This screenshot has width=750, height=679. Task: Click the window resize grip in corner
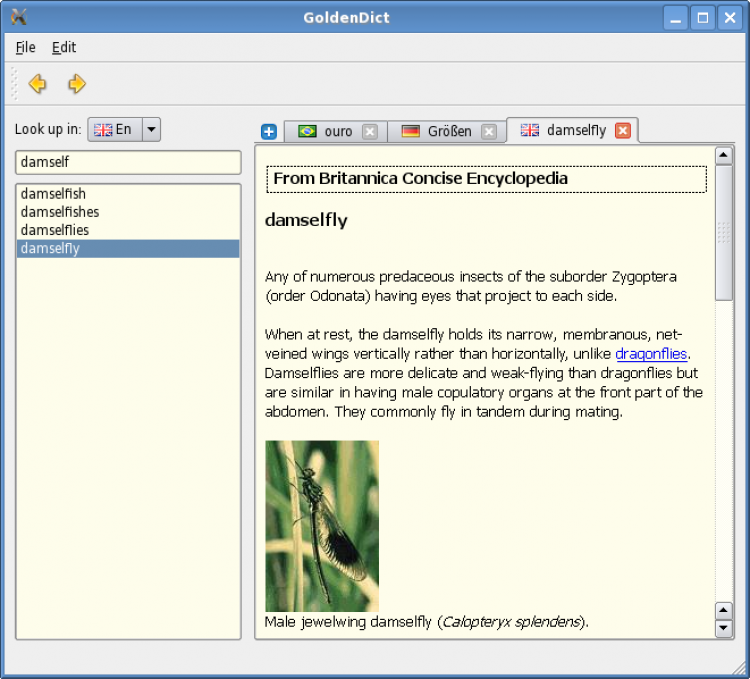click(739, 667)
